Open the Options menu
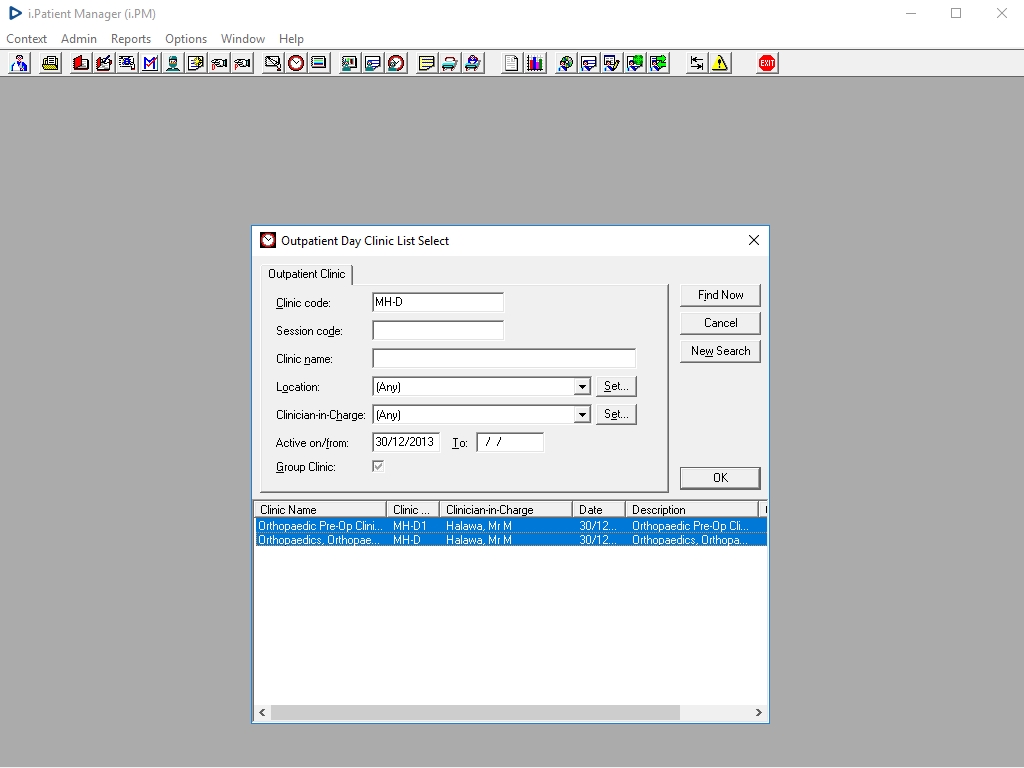This screenshot has width=1024, height=768. 186,39
